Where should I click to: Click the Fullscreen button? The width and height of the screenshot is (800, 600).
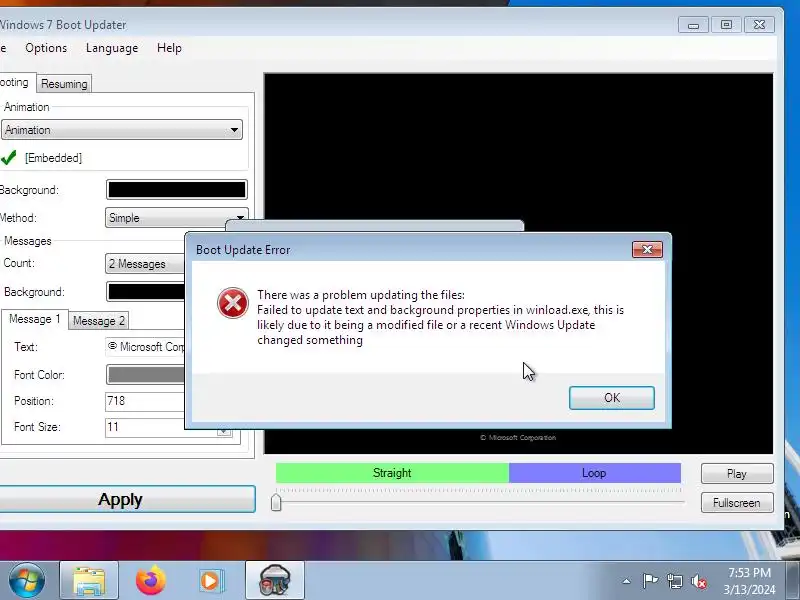click(x=737, y=503)
